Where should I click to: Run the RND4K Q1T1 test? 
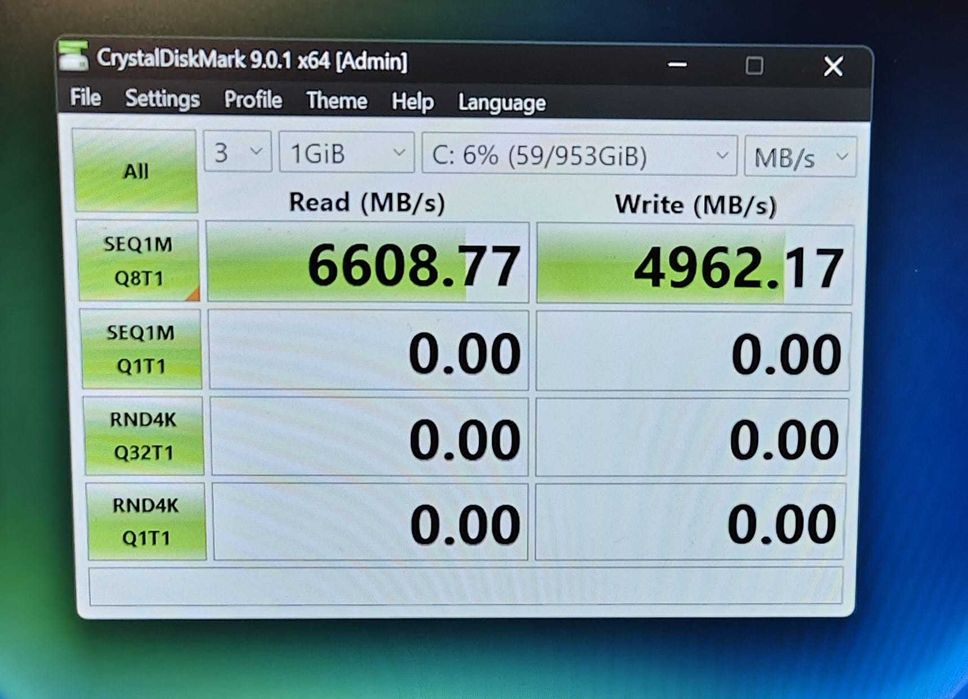pyautogui.click(x=146, y=522)
